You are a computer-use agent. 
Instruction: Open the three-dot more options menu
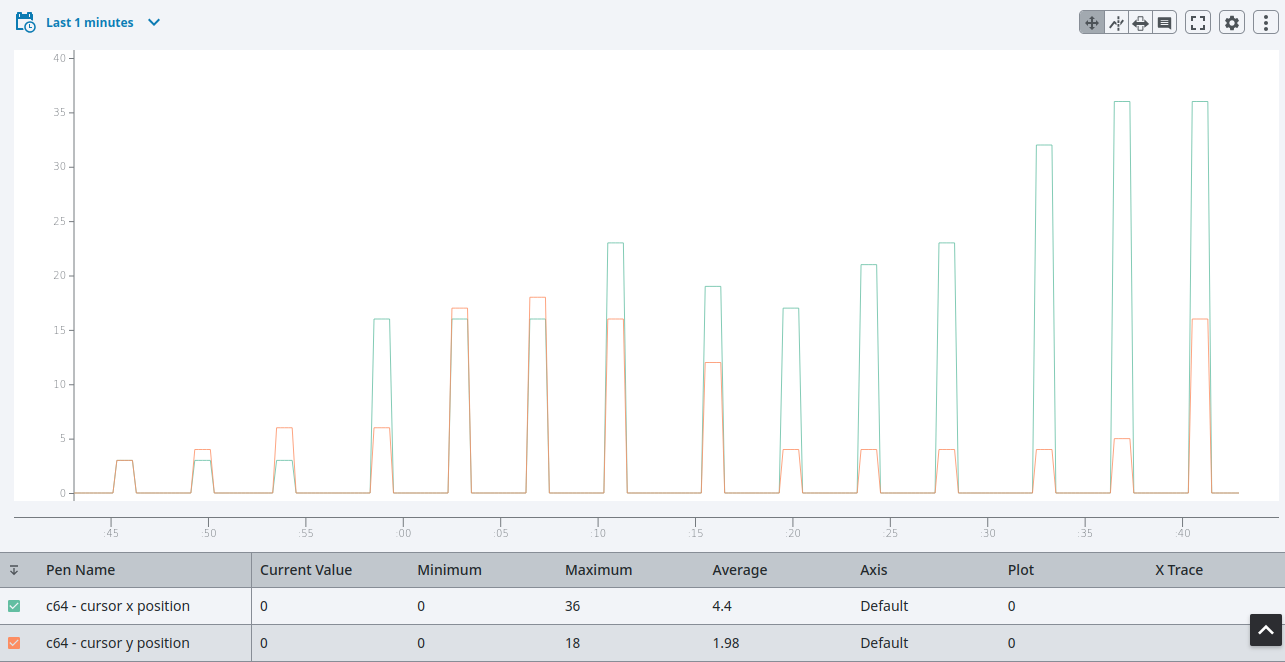(1266, 23)
